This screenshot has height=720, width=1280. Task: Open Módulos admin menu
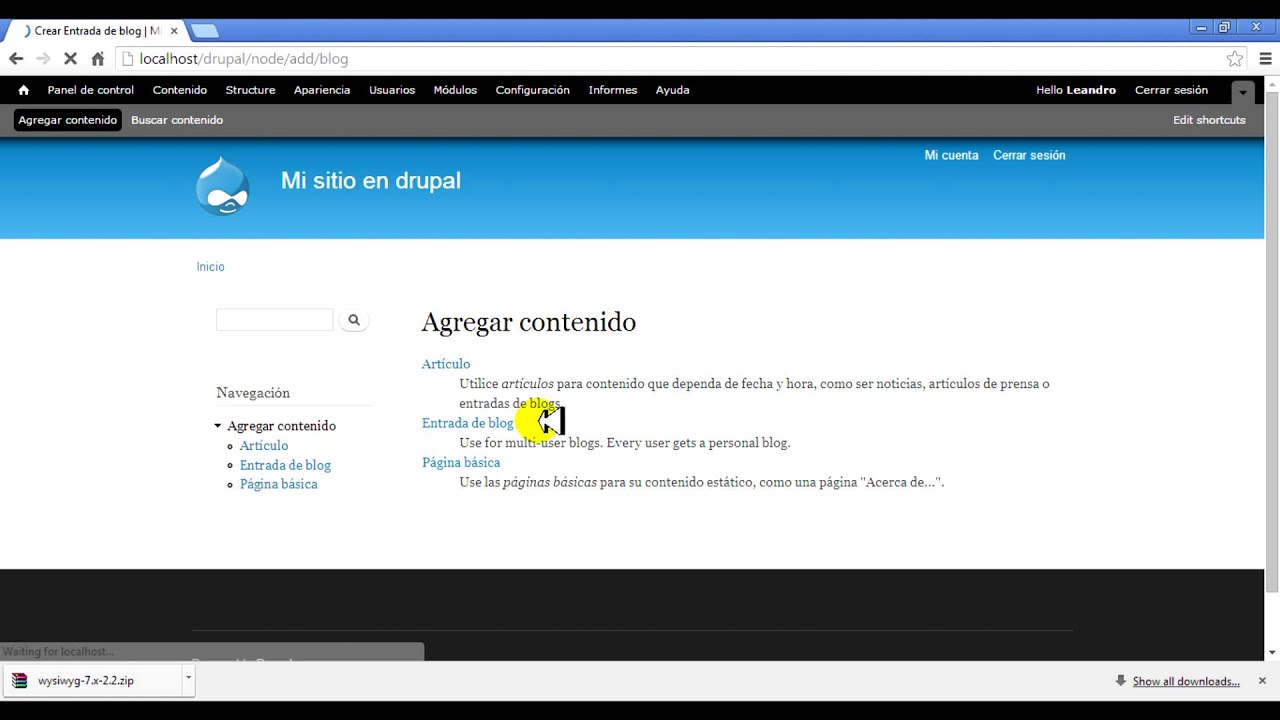point(455,90)
